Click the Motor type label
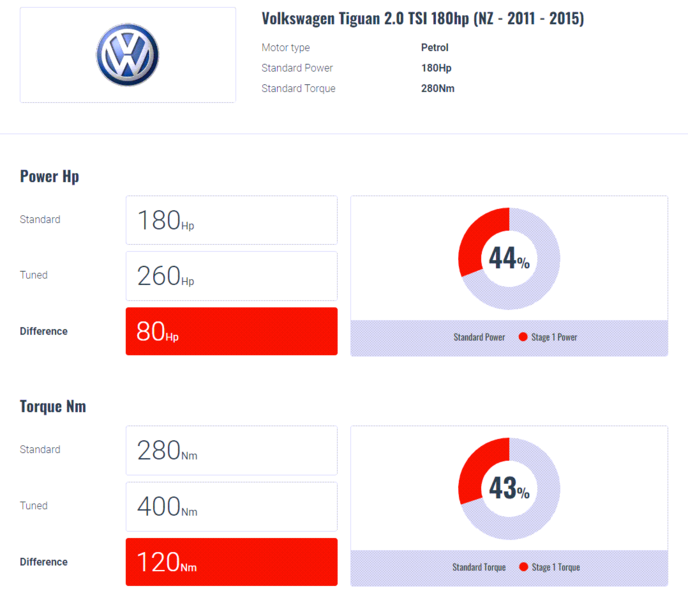 (286, 47)
